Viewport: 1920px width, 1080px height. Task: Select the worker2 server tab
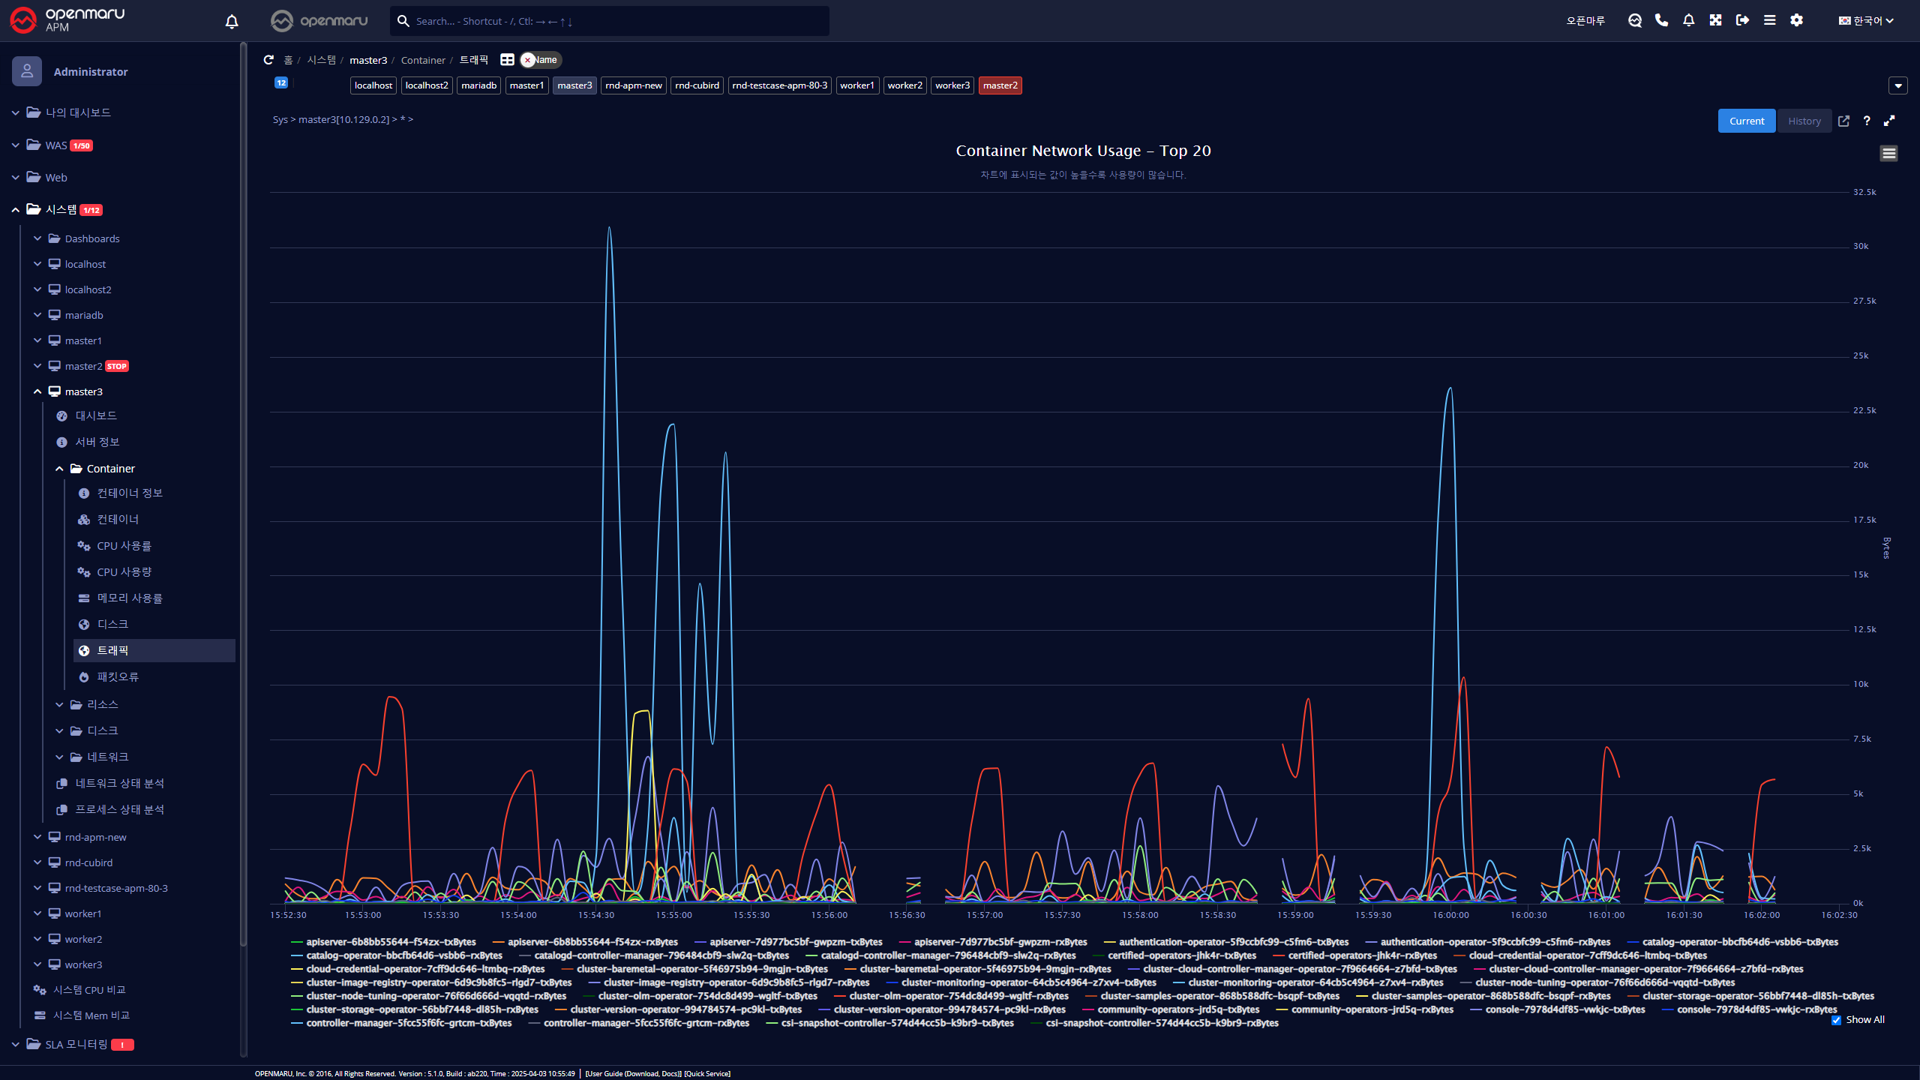pyautogui.click(x=904, y=86)
